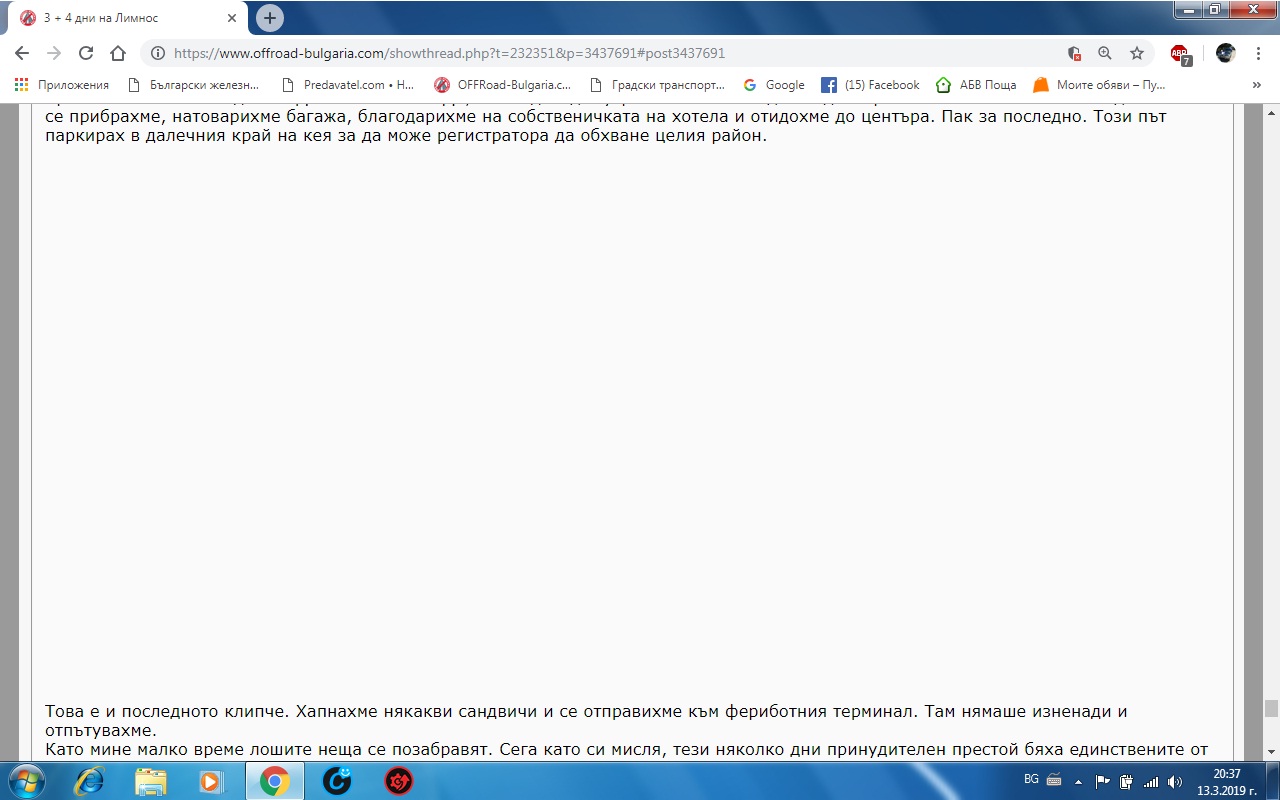Expand the hidden bookmarks chevron

(x=1257, y=85)
